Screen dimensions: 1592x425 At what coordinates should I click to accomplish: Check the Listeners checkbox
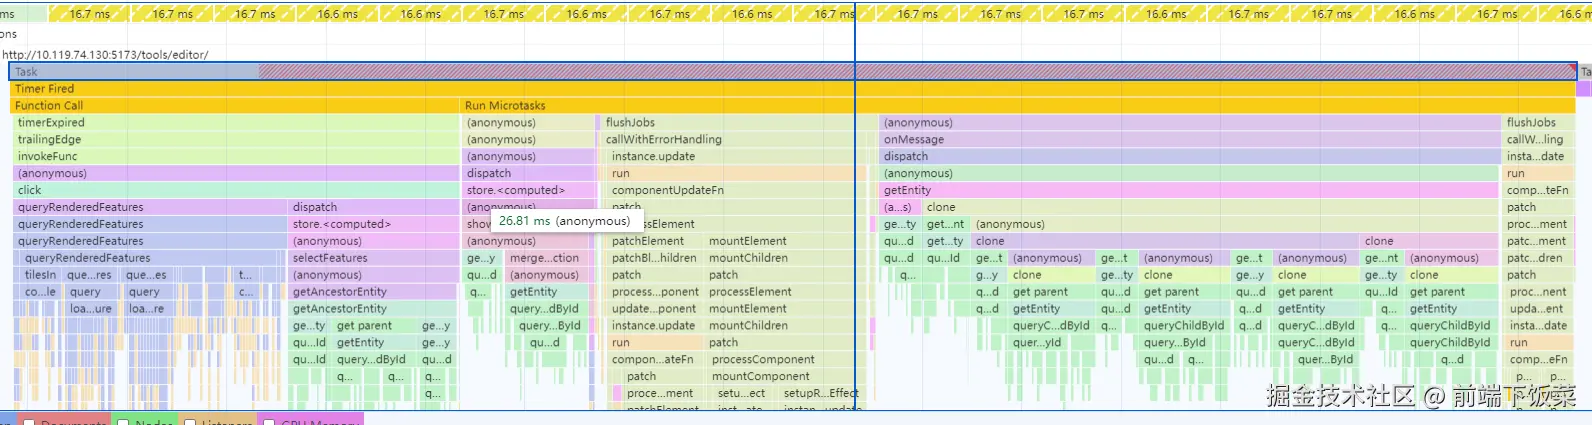[192, 422]
